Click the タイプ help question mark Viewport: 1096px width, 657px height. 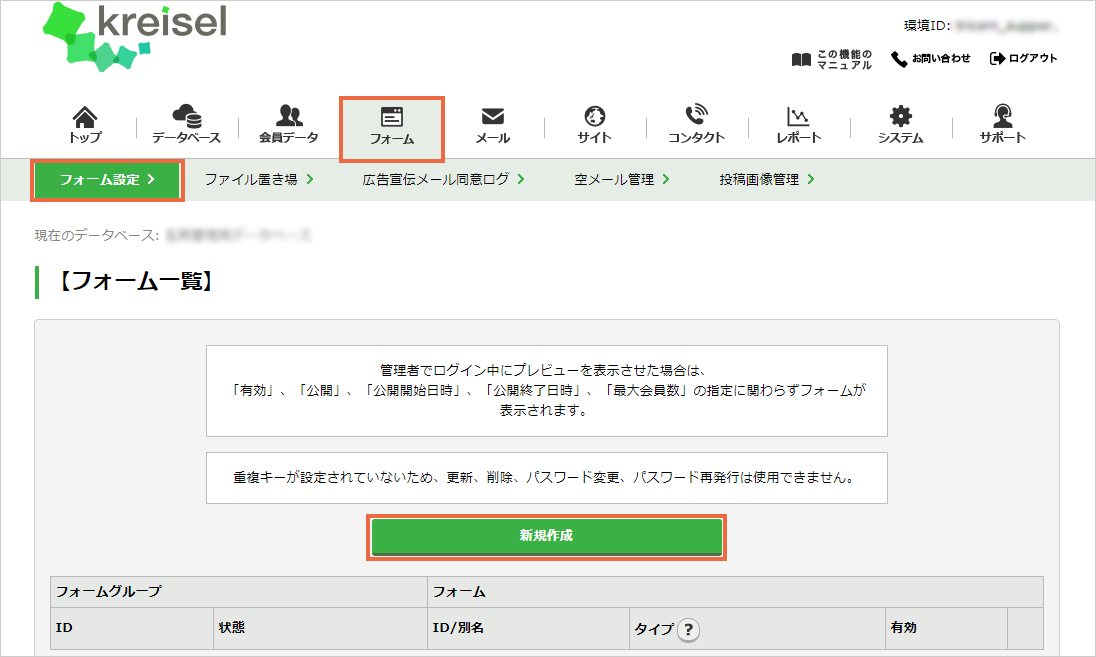[688, 630]
